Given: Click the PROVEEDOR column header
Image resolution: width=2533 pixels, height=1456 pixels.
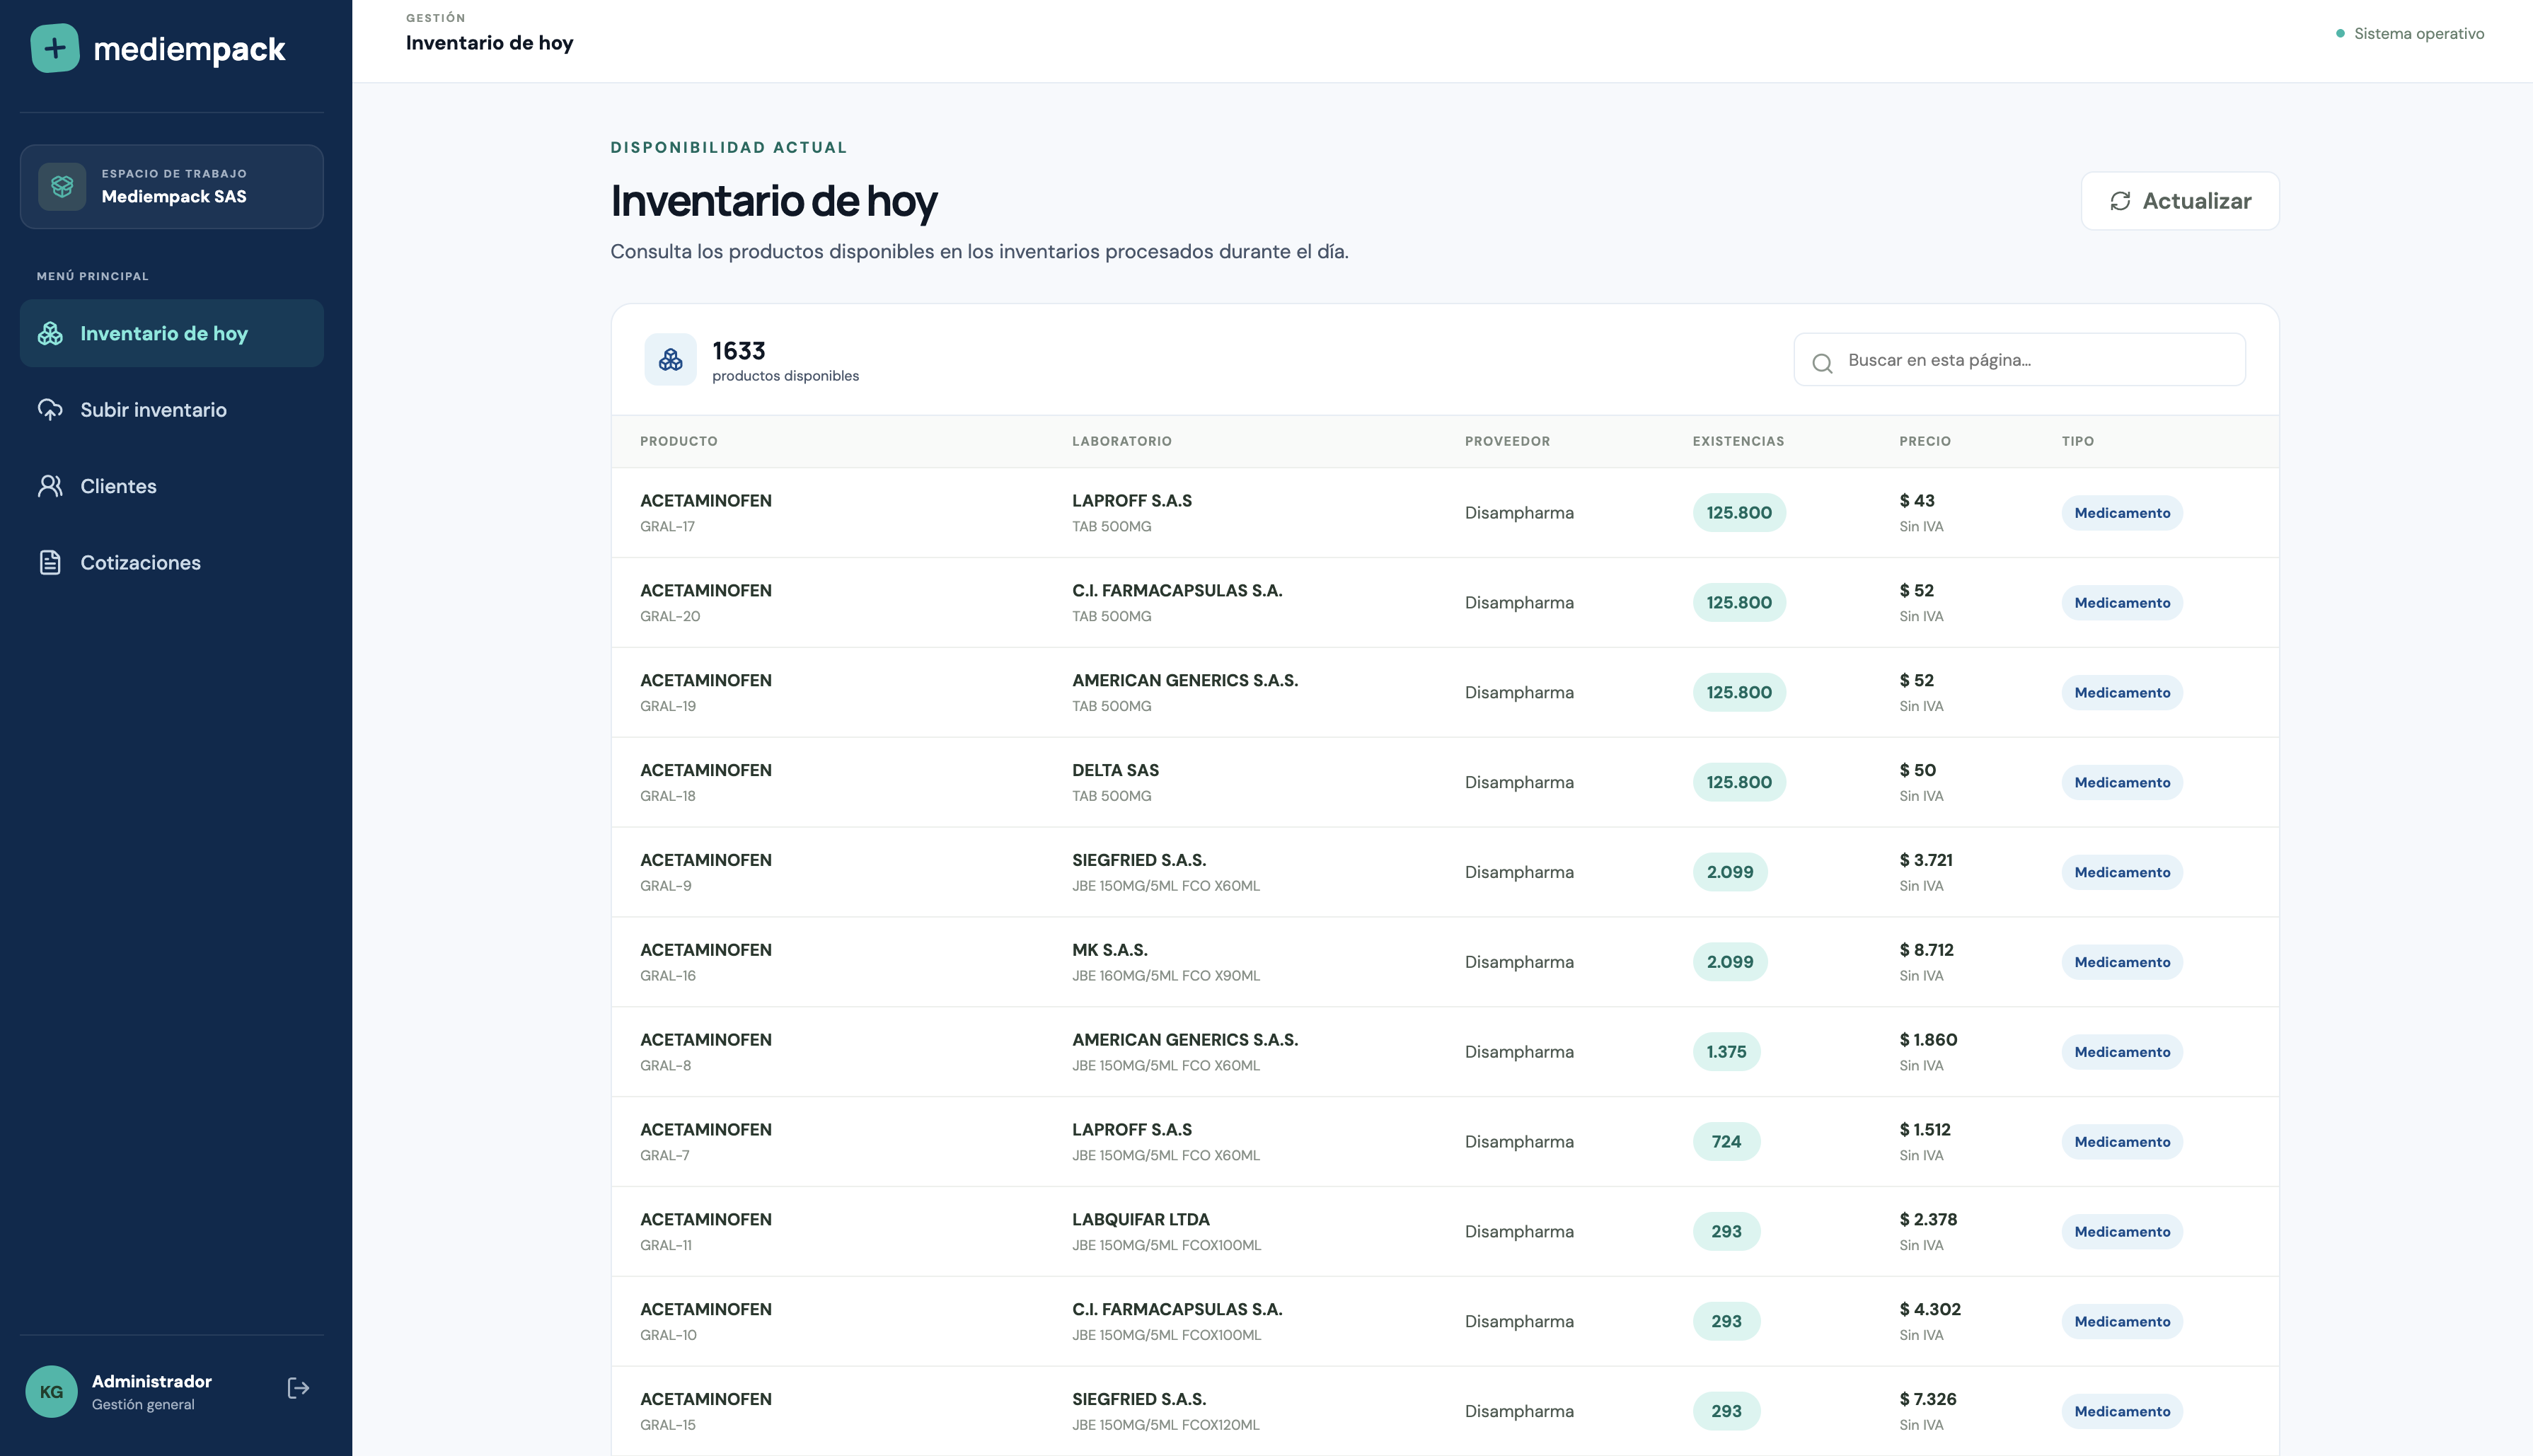Looking at the screenshot, I should tap(1507, 441).
